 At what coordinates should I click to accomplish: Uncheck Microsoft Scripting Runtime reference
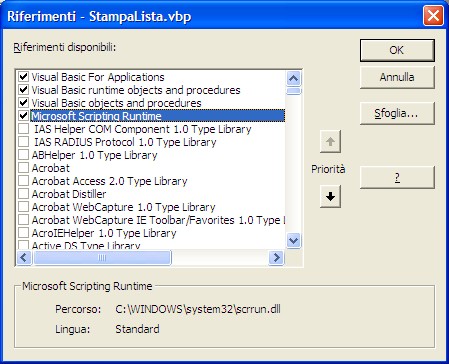pos(23,116)
